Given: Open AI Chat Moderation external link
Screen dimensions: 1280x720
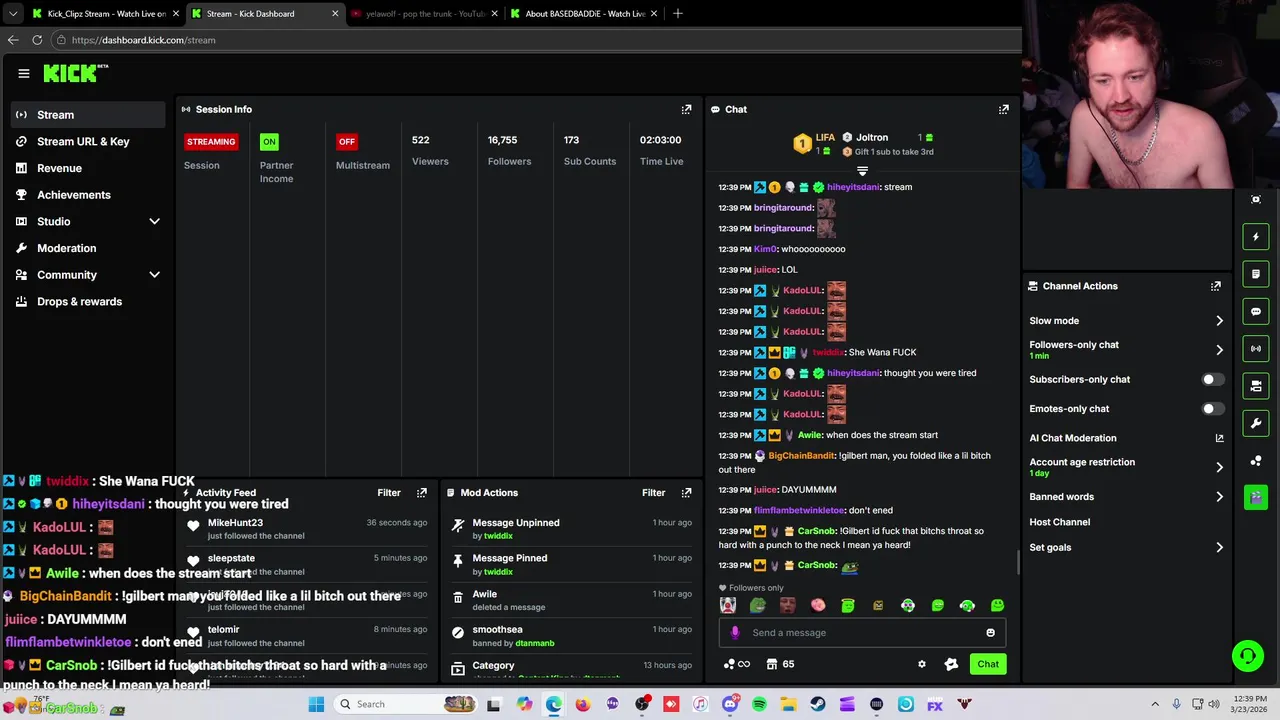Looking at the screenshot, I should click(x=1219, y=438).
